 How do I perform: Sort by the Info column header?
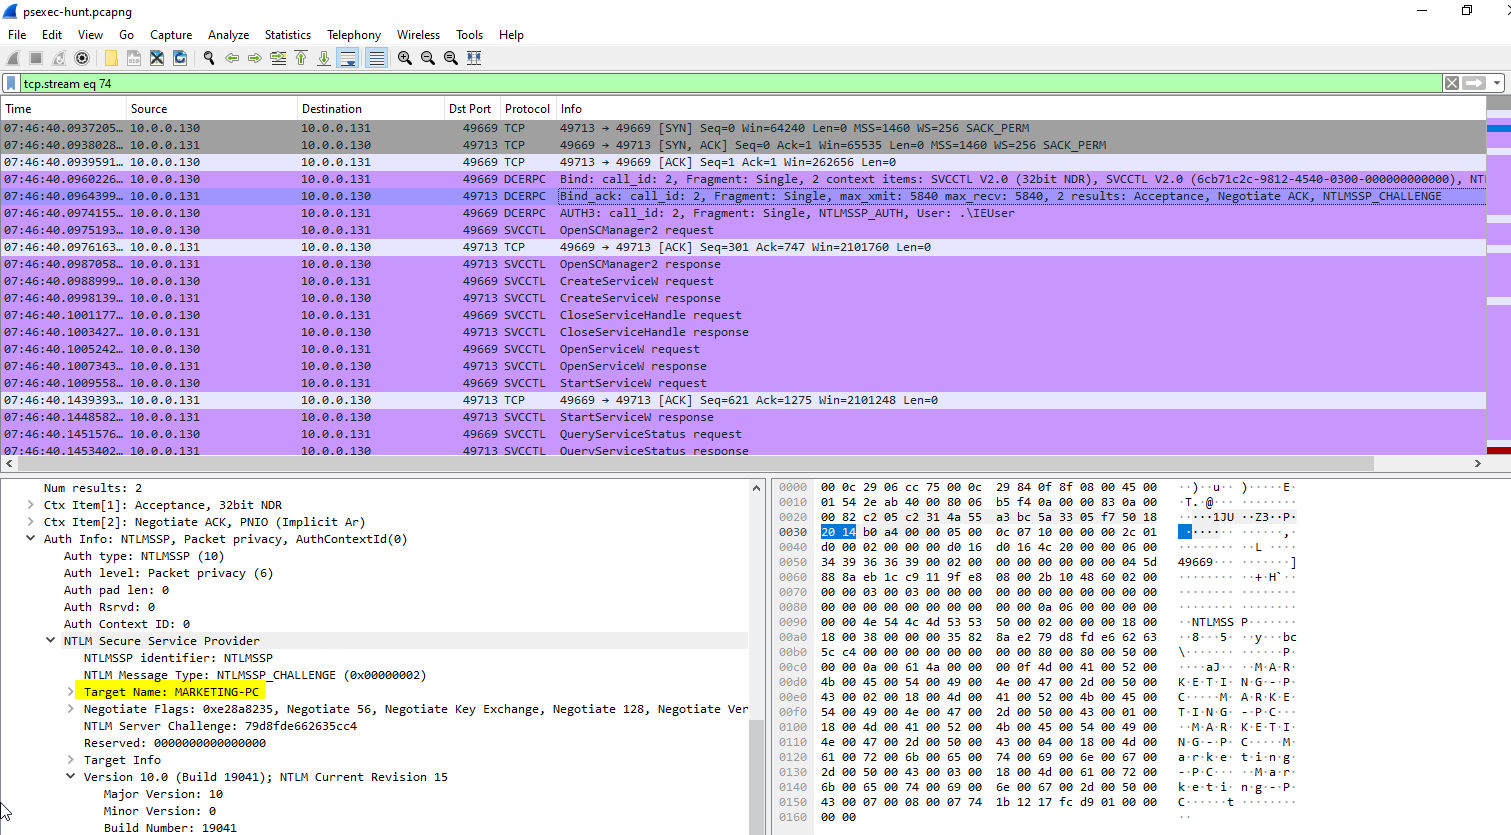click(1021, 109)
